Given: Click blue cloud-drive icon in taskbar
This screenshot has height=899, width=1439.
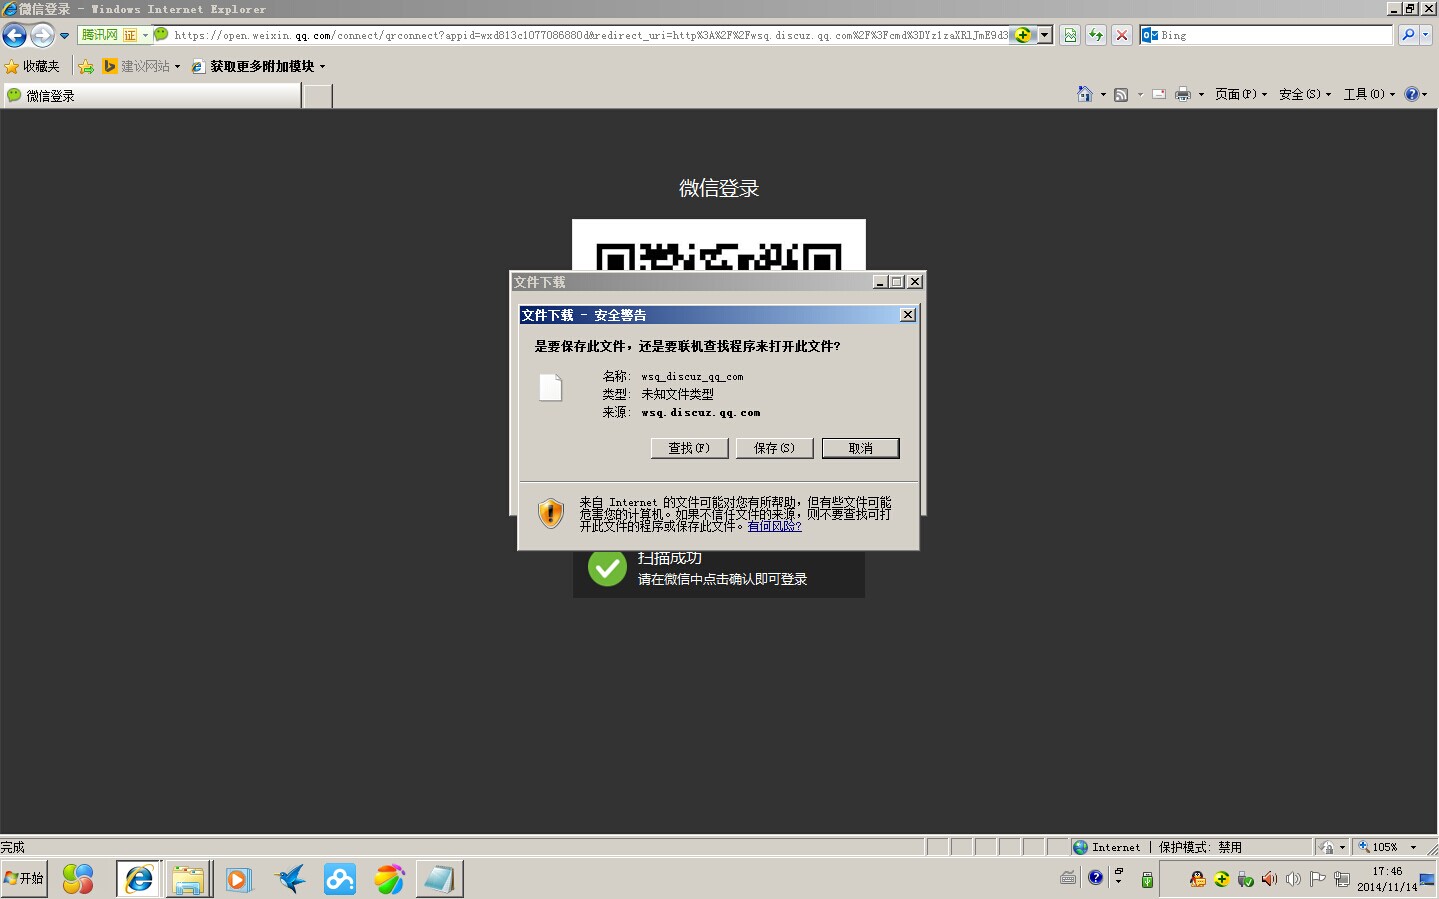Looking at the screenshot, I should pyautogui.click(x=340, y=879).
